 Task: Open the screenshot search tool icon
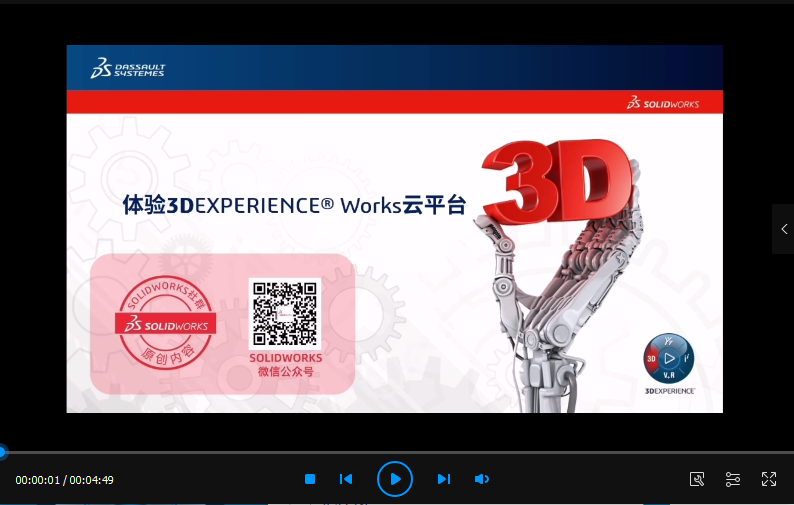point(697,479)
